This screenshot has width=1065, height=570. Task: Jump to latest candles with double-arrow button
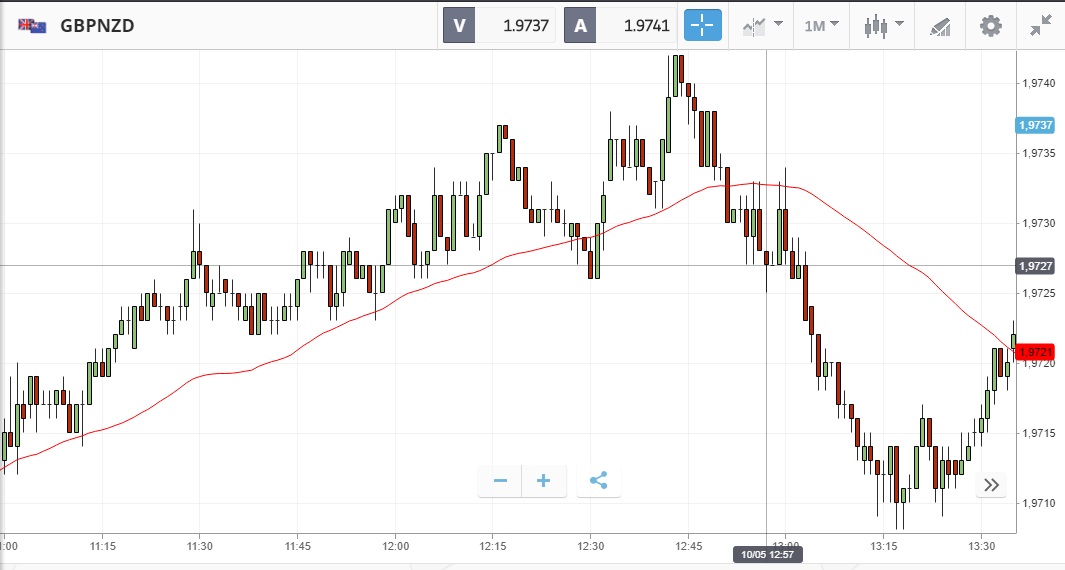(x=991, y=485)
